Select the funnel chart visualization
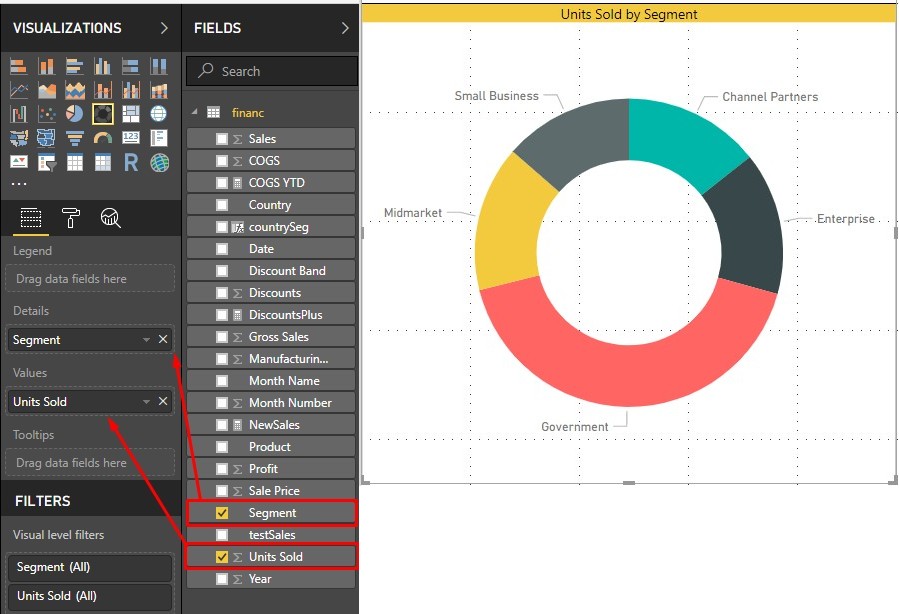The image size is (899, 614). click(75, 138)
